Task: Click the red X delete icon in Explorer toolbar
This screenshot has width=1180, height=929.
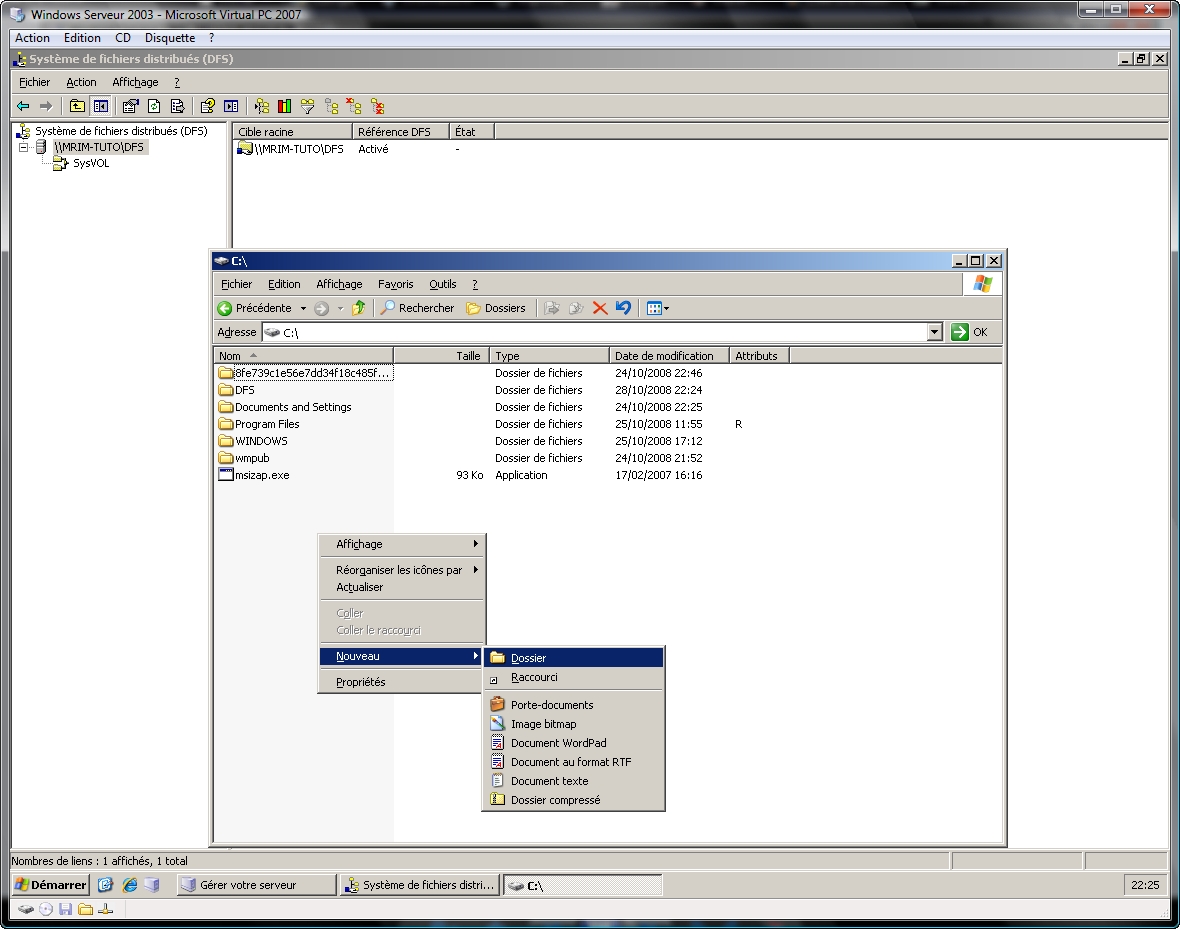Action: [600, 308]
